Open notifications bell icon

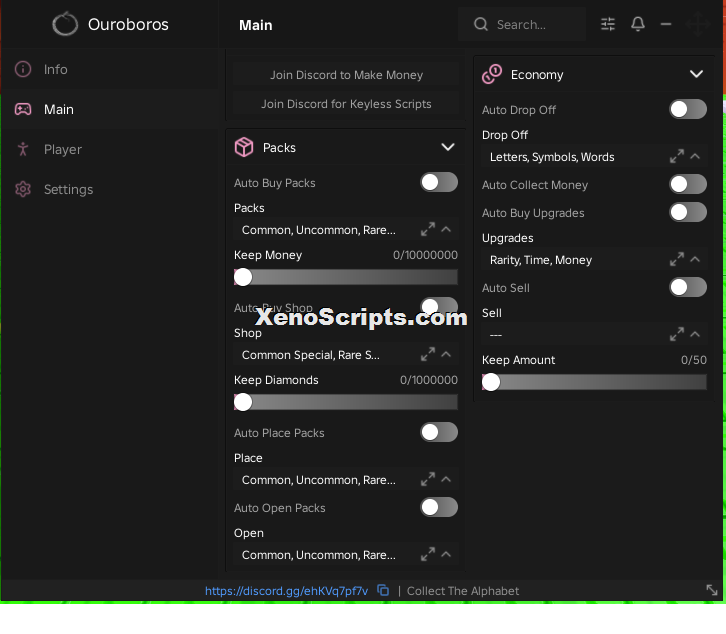click(x=638, y=24)
